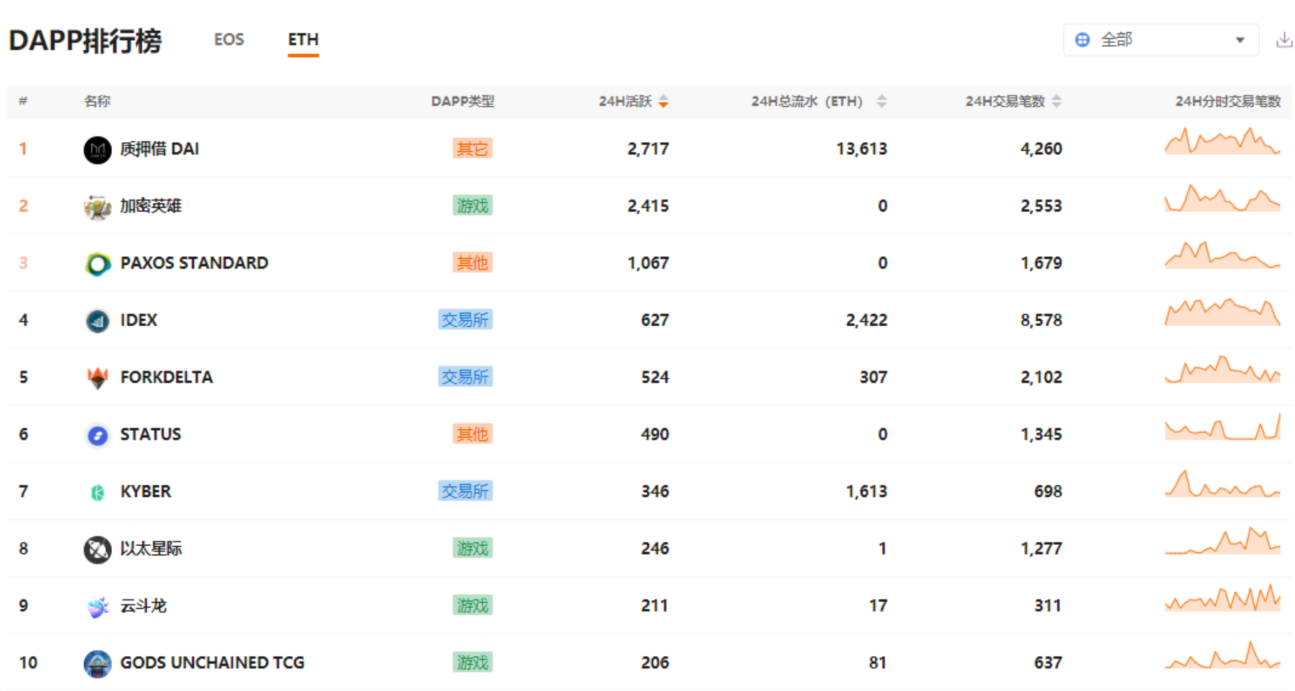Click 其他 tag in STATUS row
The height and width of the screenshot is (691, 1295).
tap(473, 434)
